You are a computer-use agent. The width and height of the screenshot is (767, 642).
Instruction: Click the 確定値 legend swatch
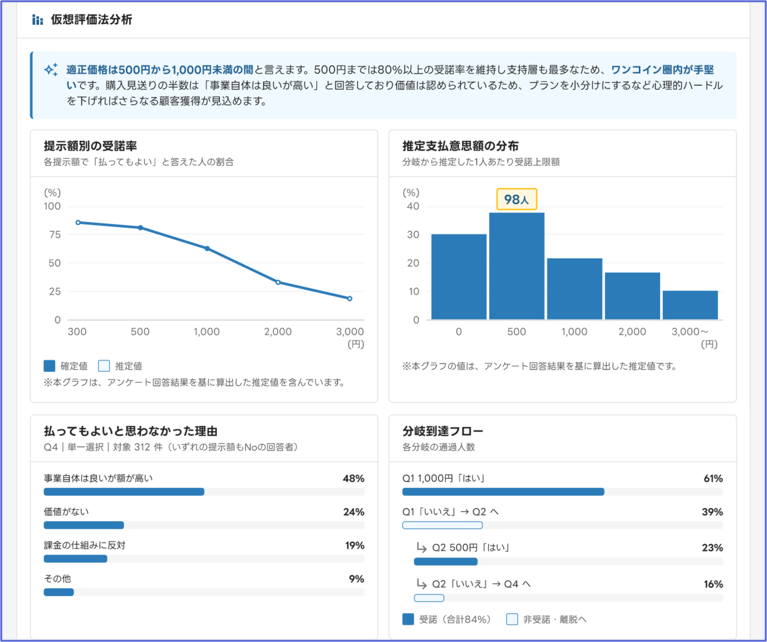click(x=49, y=366)
